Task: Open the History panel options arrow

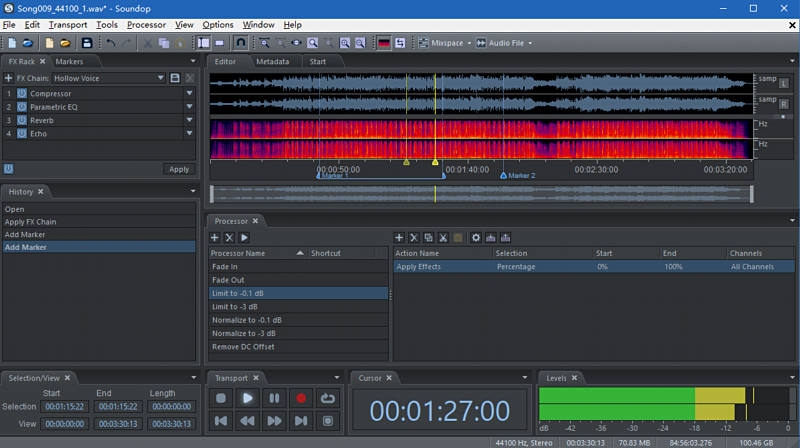Action: [193, 191]
